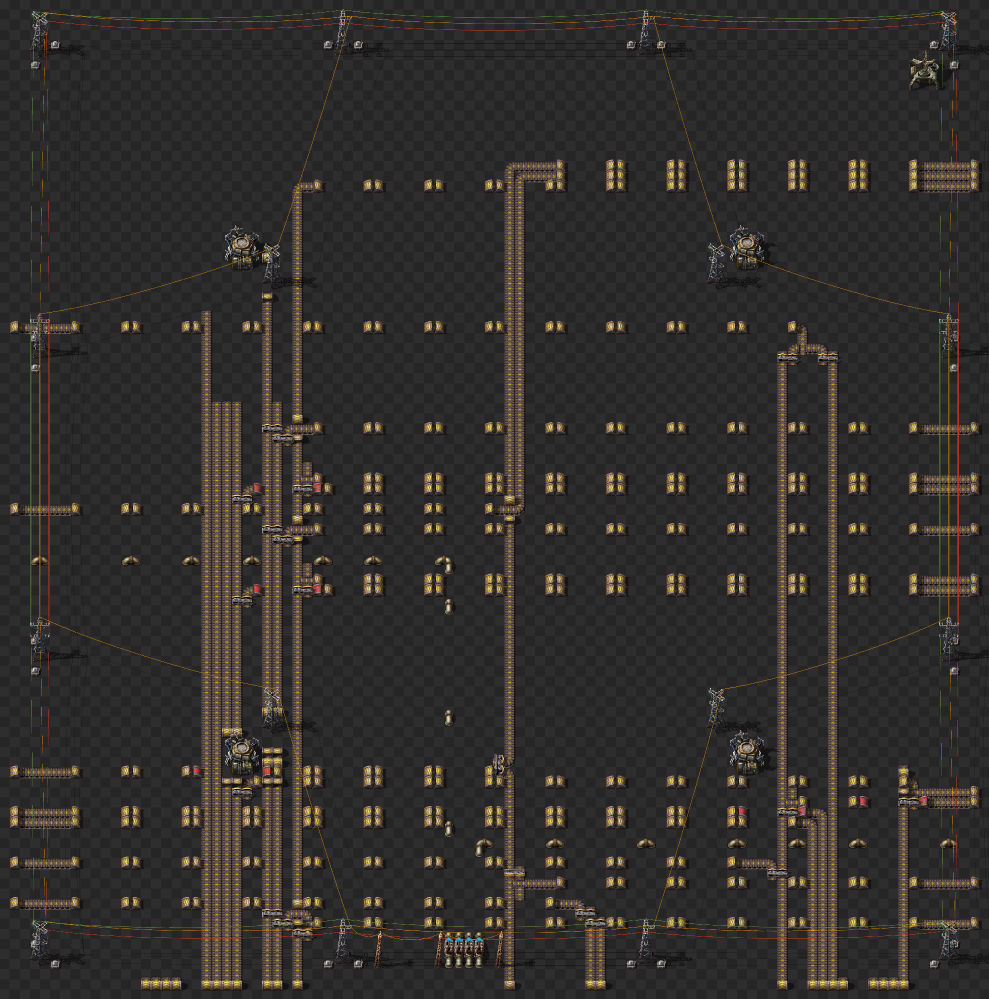989x999 pixels.
Task: Select the big pole above the lower-right roboport
Action: (x=716, y=707)
